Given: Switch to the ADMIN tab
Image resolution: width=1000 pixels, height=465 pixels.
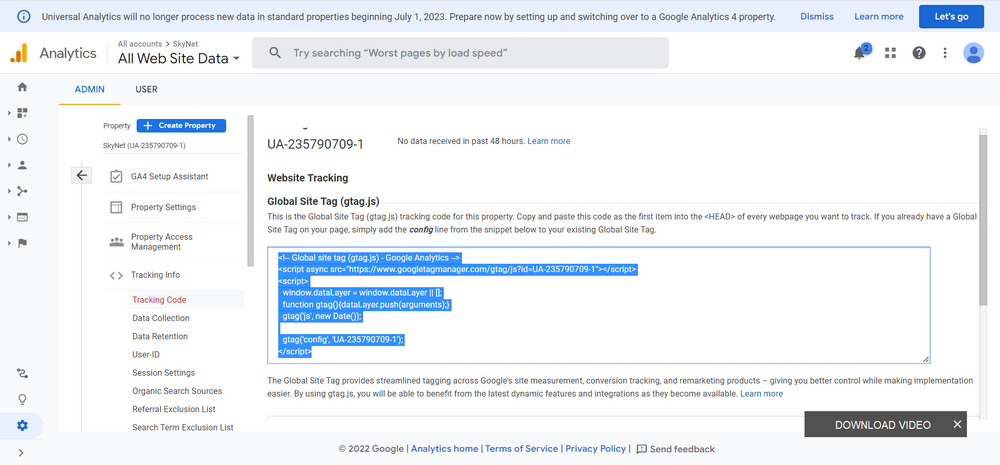Looking at the screenshot, I should click(89, 89).
